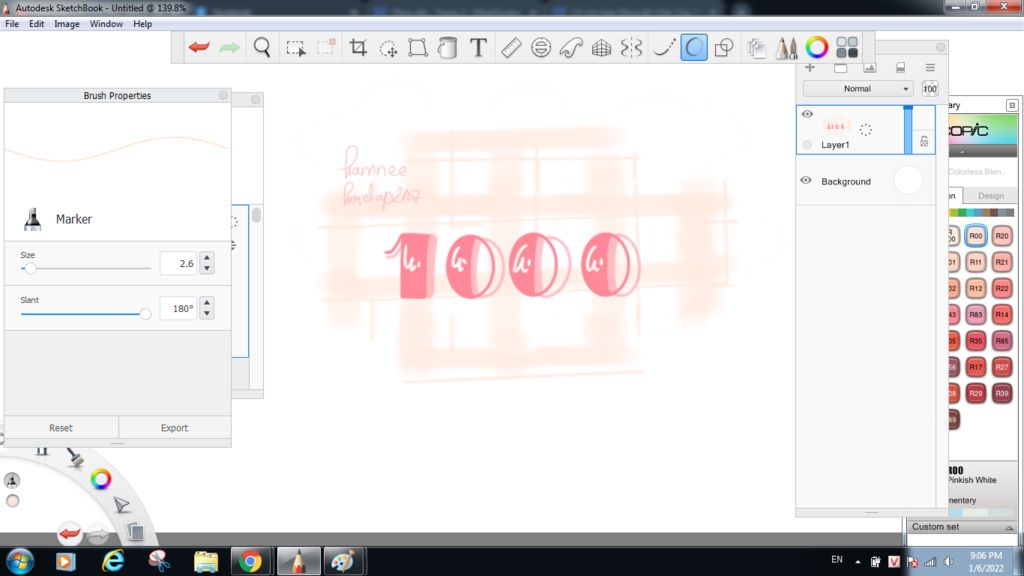Adjust the brush Size slider handle
Image resolution: width=1024 pixels, height=576 pixels.
coord(30,268)
